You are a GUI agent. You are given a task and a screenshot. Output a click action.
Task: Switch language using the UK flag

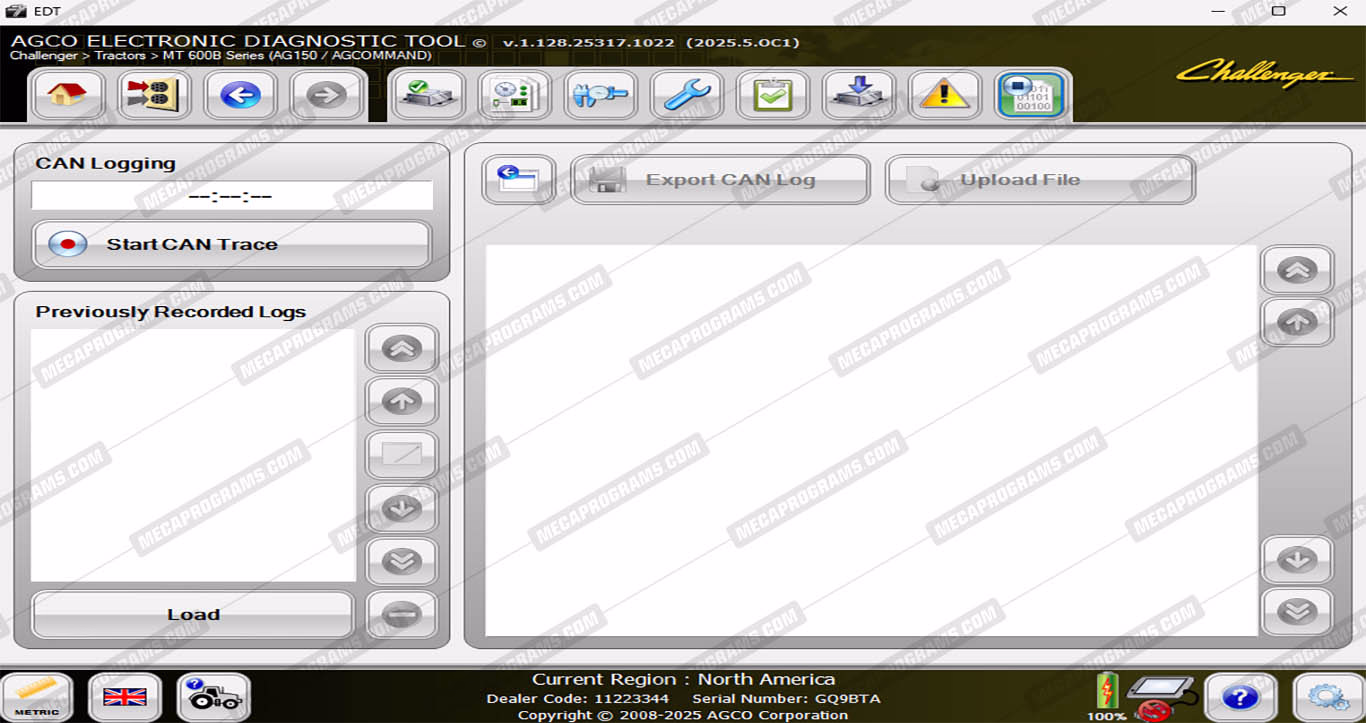coord(125,697)
